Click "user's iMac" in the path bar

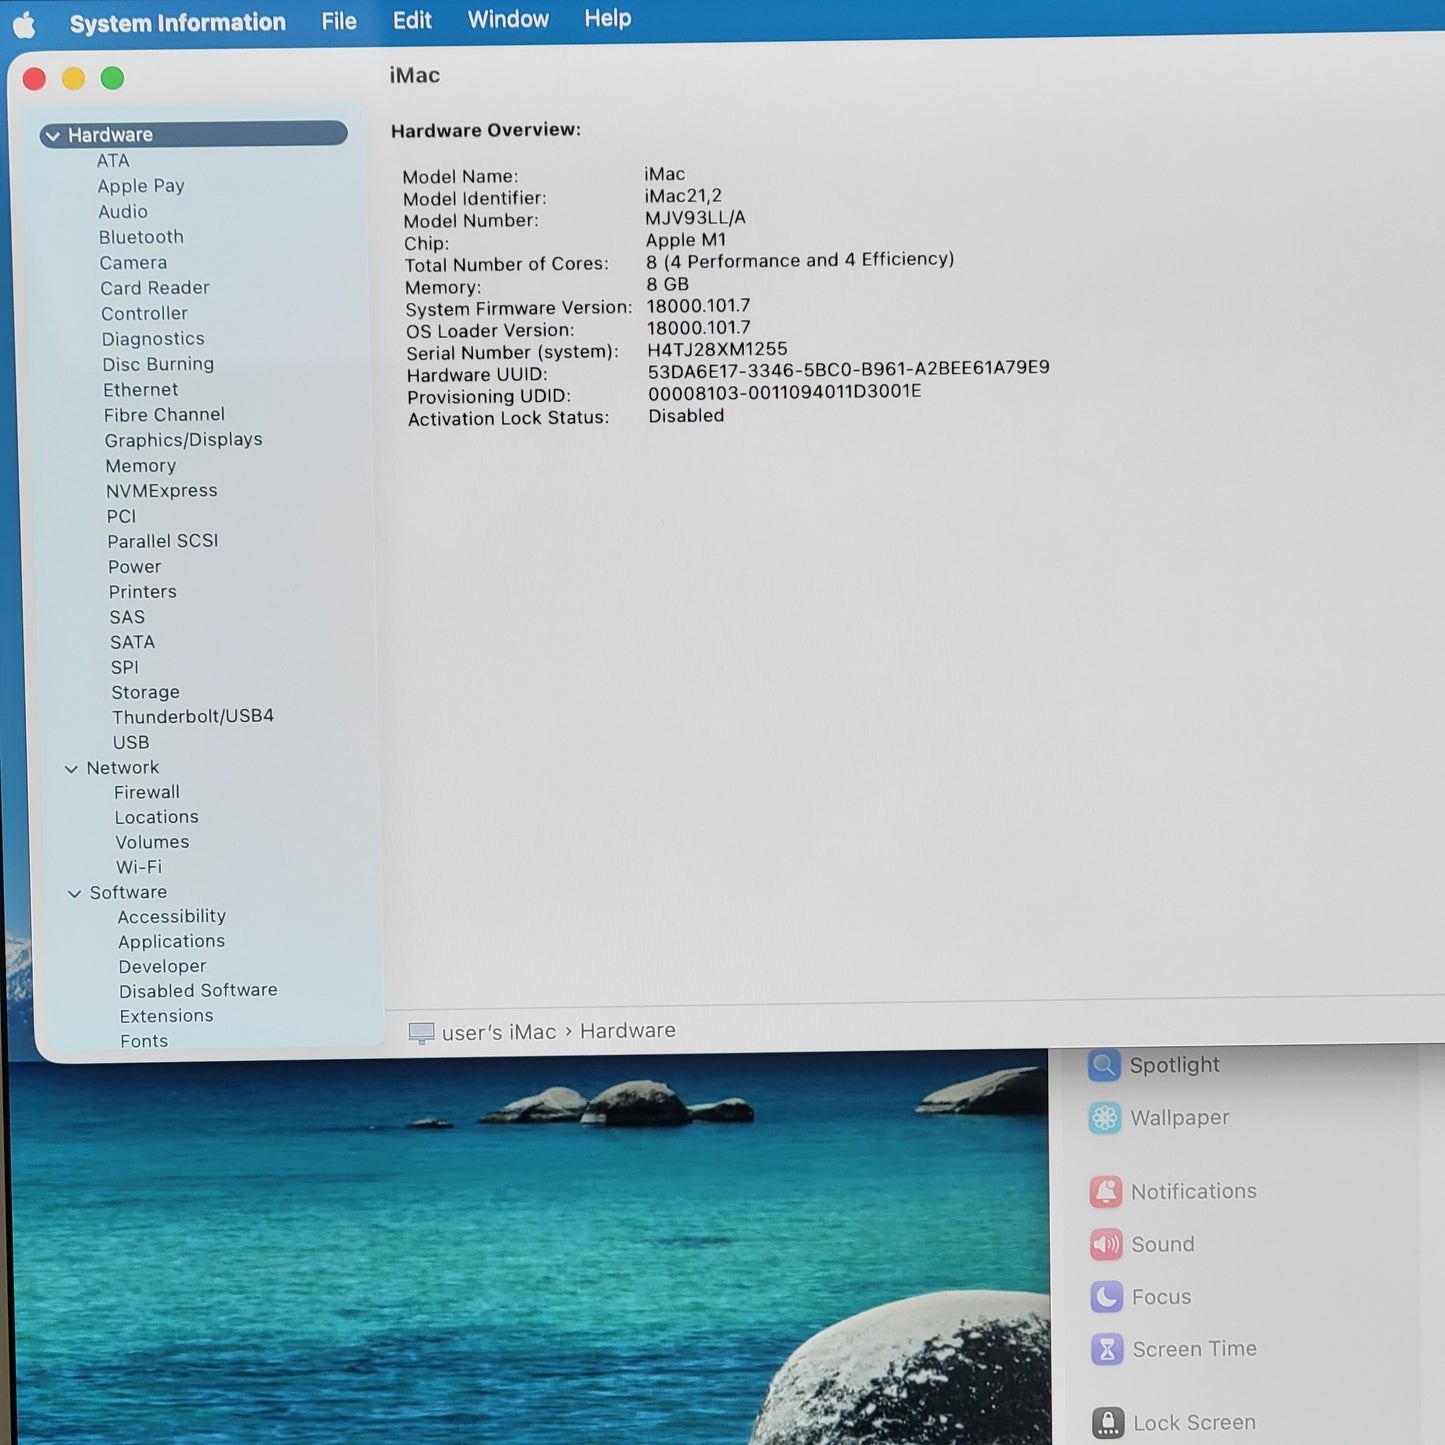(499, 1033)
